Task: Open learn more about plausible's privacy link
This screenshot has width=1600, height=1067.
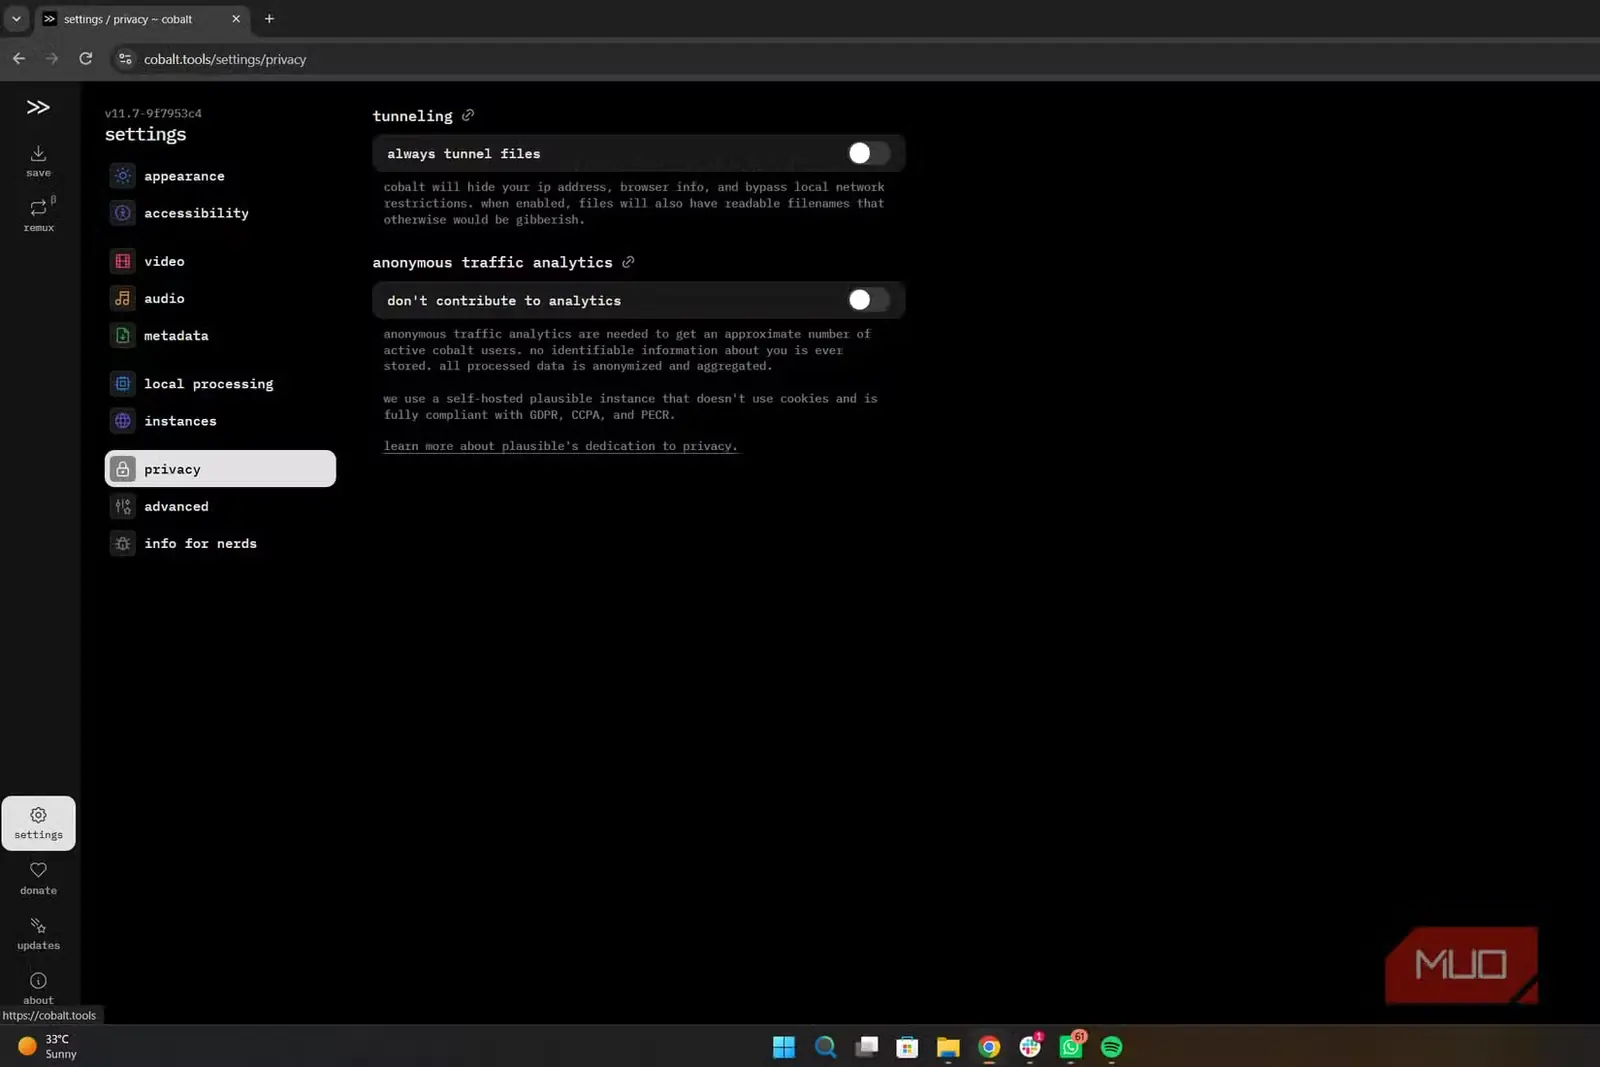Action: click(560, 446)
